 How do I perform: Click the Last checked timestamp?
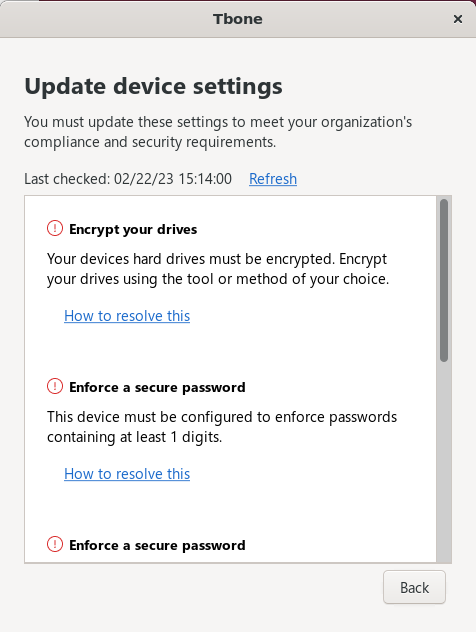click(128, 179)
